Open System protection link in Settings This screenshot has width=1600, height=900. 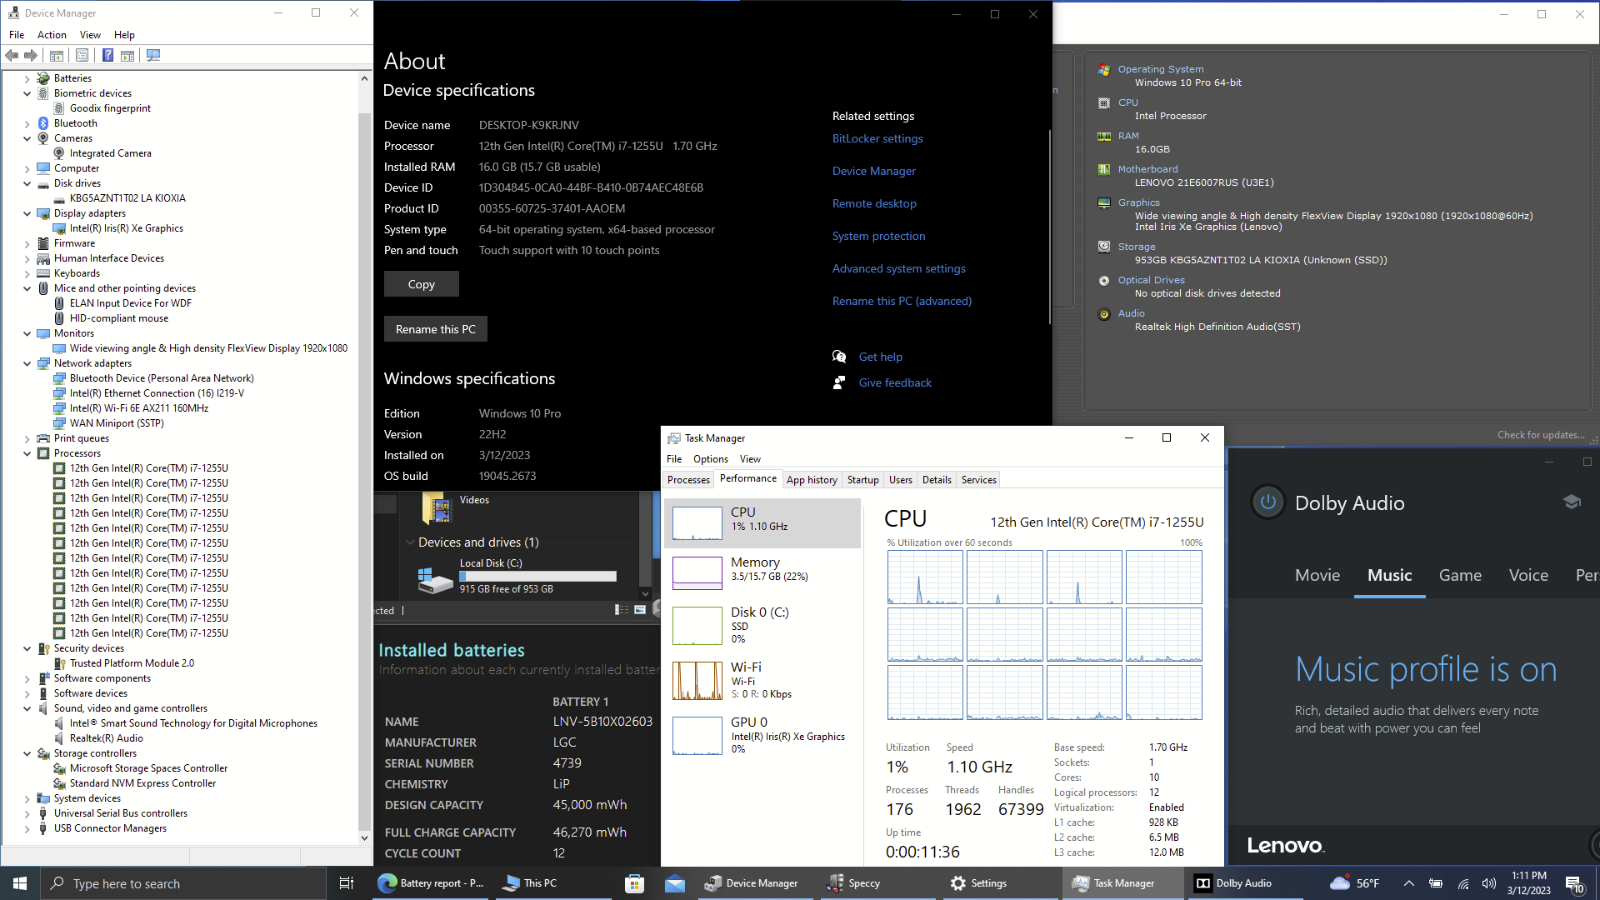(879, 236)
